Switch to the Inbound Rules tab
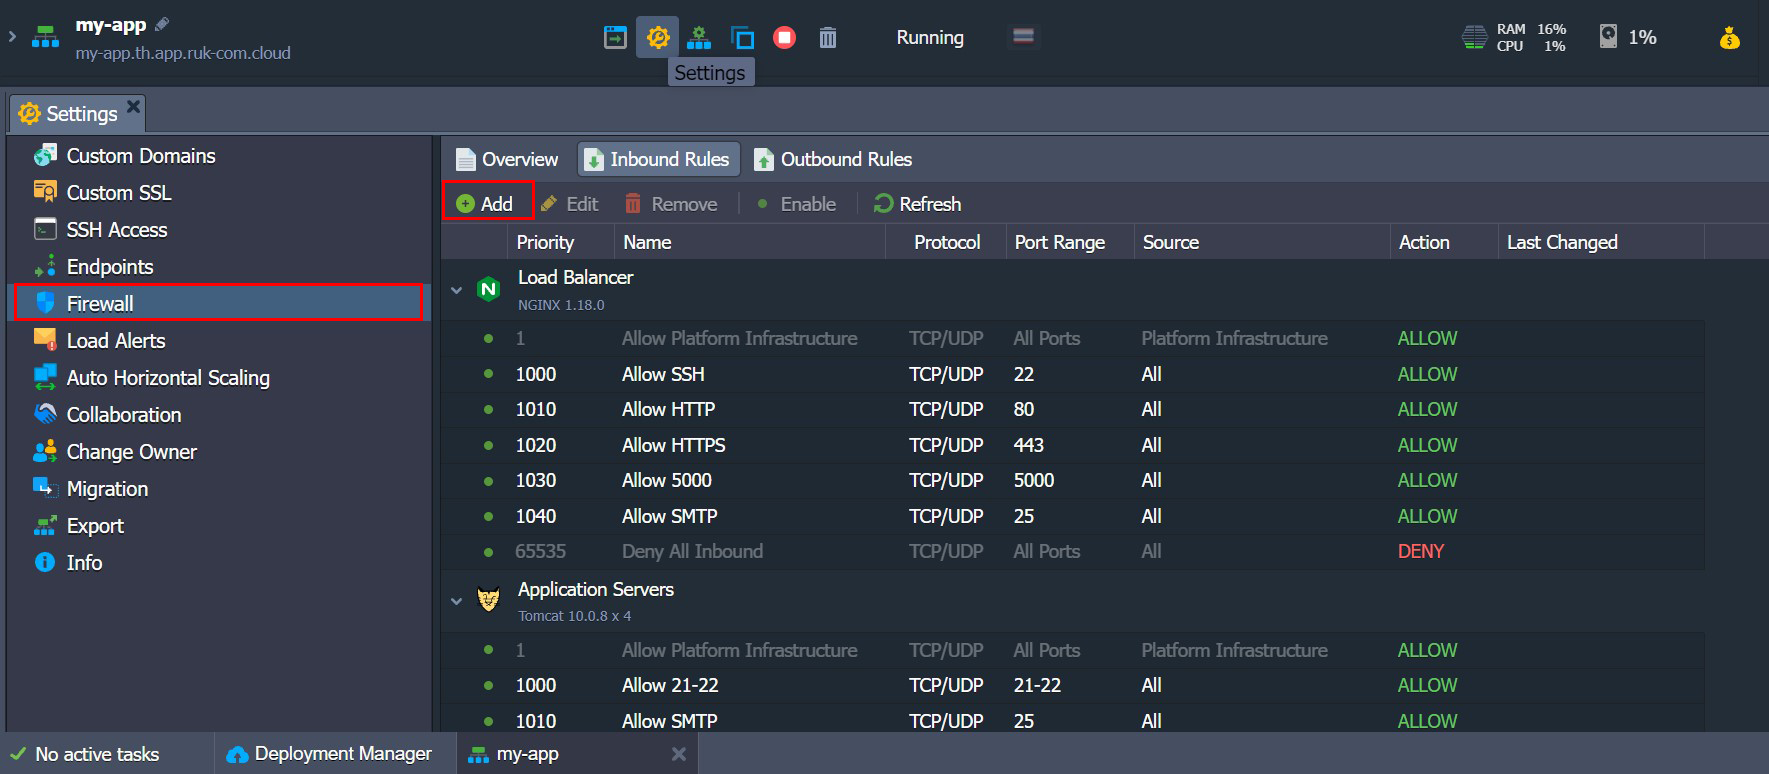 pos(658,159)
